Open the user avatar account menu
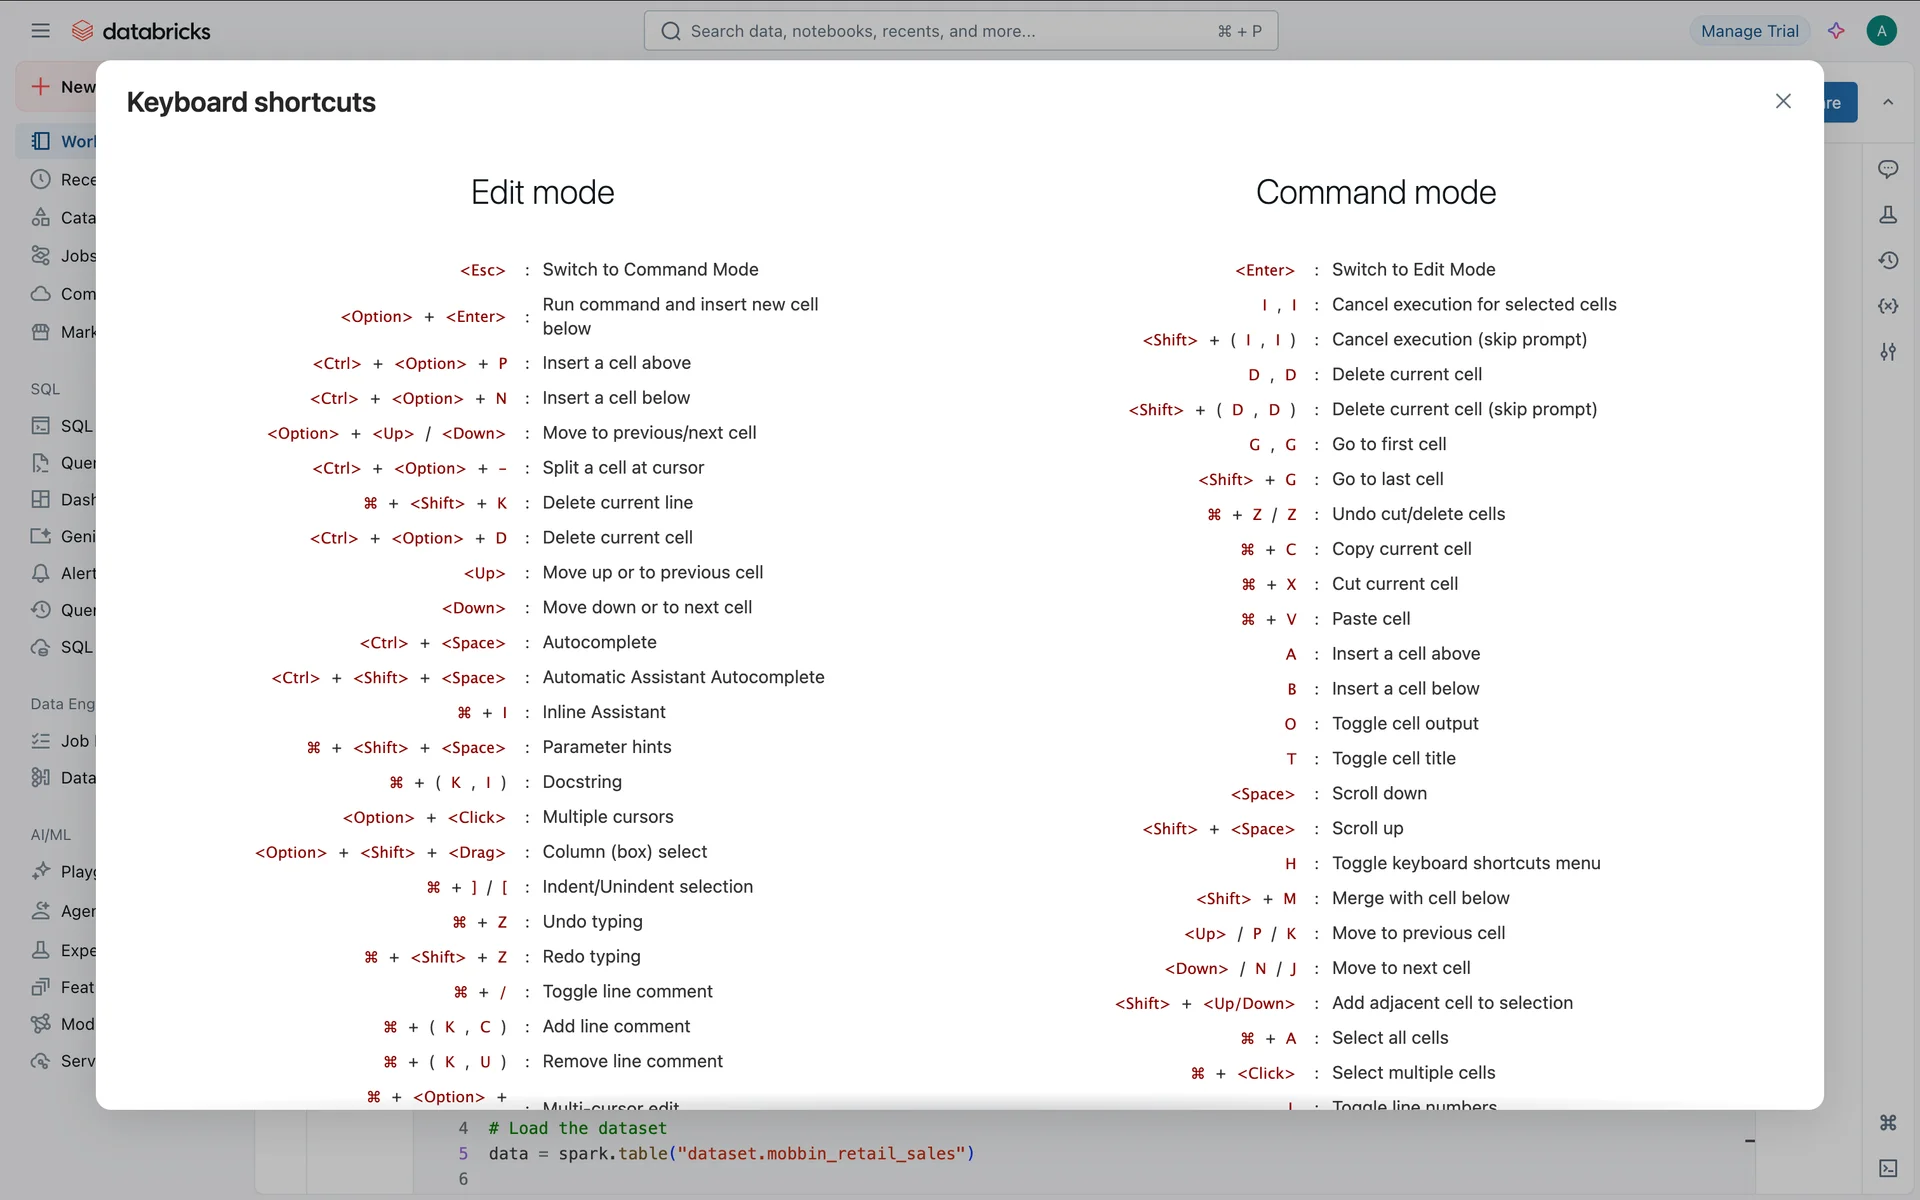The image size is (1920, 1200). point(1881,31)
